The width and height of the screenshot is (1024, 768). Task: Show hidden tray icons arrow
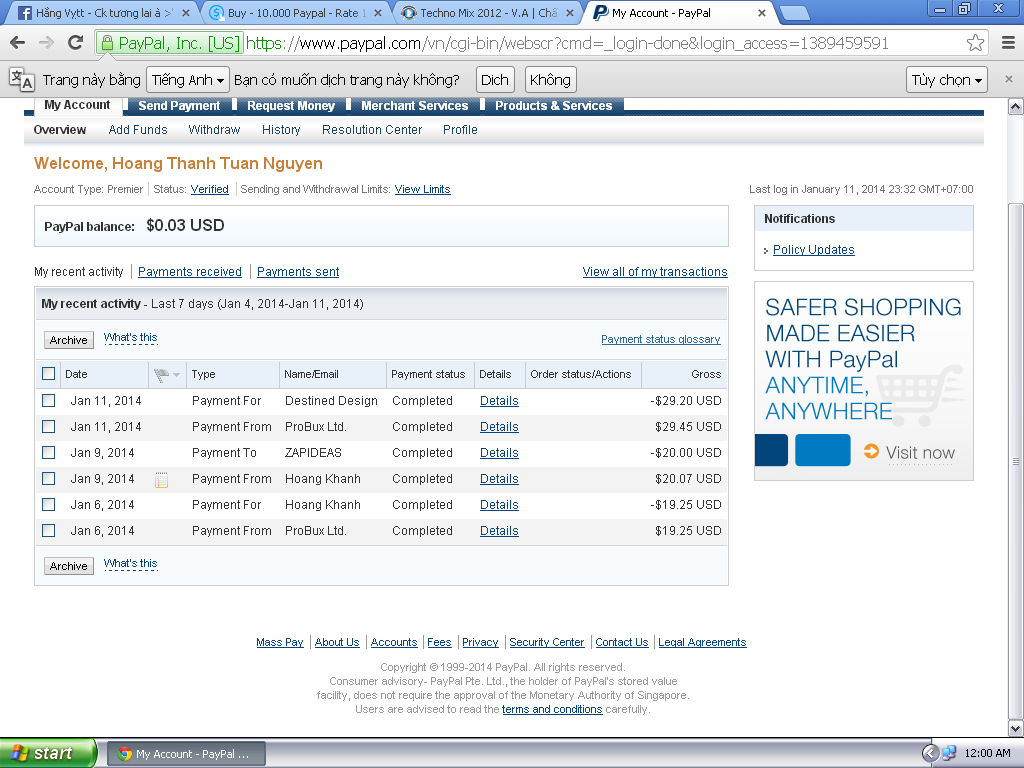click(930, 753)
